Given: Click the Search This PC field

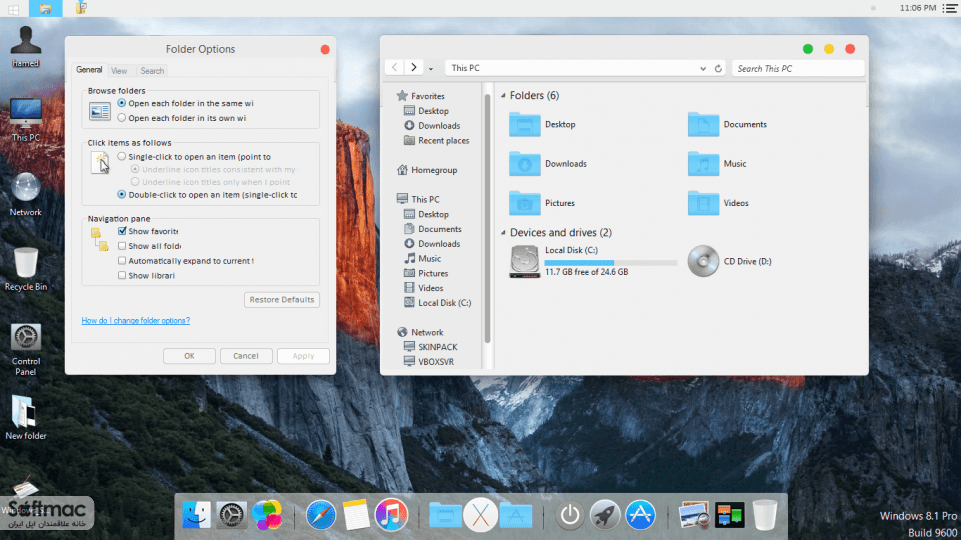Looking at the screenshot, I should tap(798, 69).
